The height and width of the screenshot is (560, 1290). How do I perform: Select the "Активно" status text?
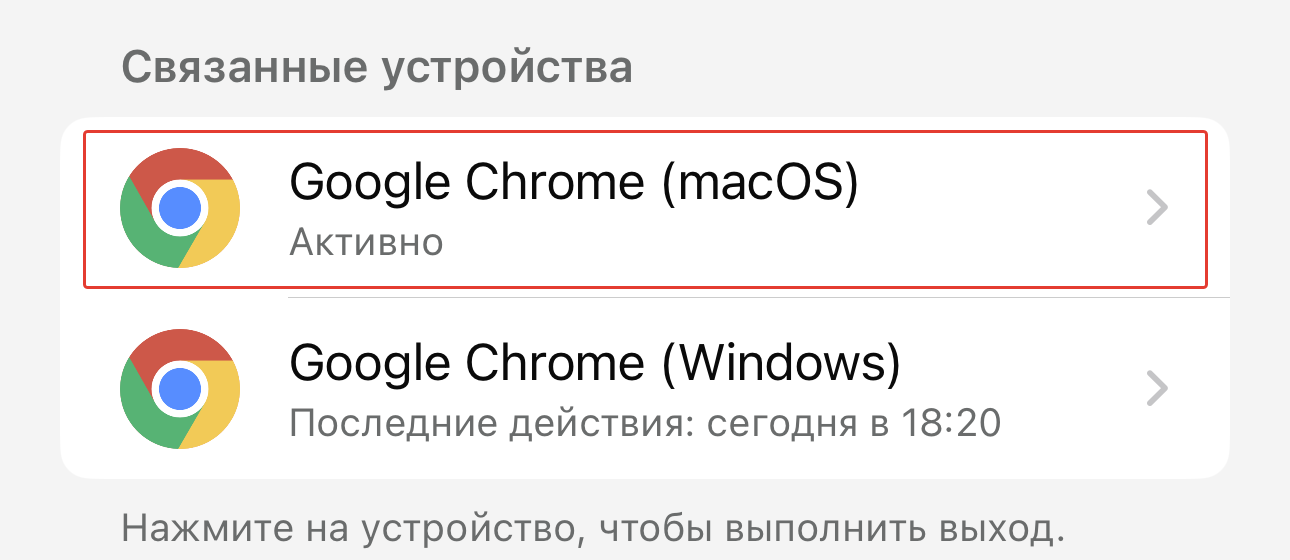click(366, 242)
